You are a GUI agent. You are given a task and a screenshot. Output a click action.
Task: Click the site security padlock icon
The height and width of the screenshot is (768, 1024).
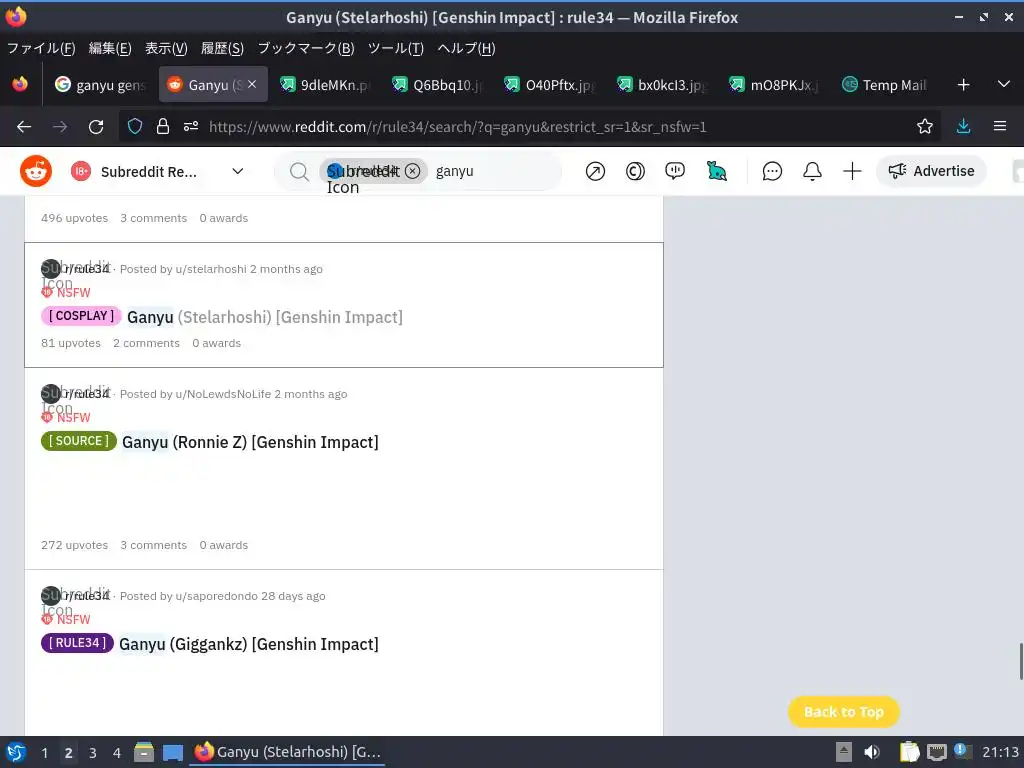point(163,127)
